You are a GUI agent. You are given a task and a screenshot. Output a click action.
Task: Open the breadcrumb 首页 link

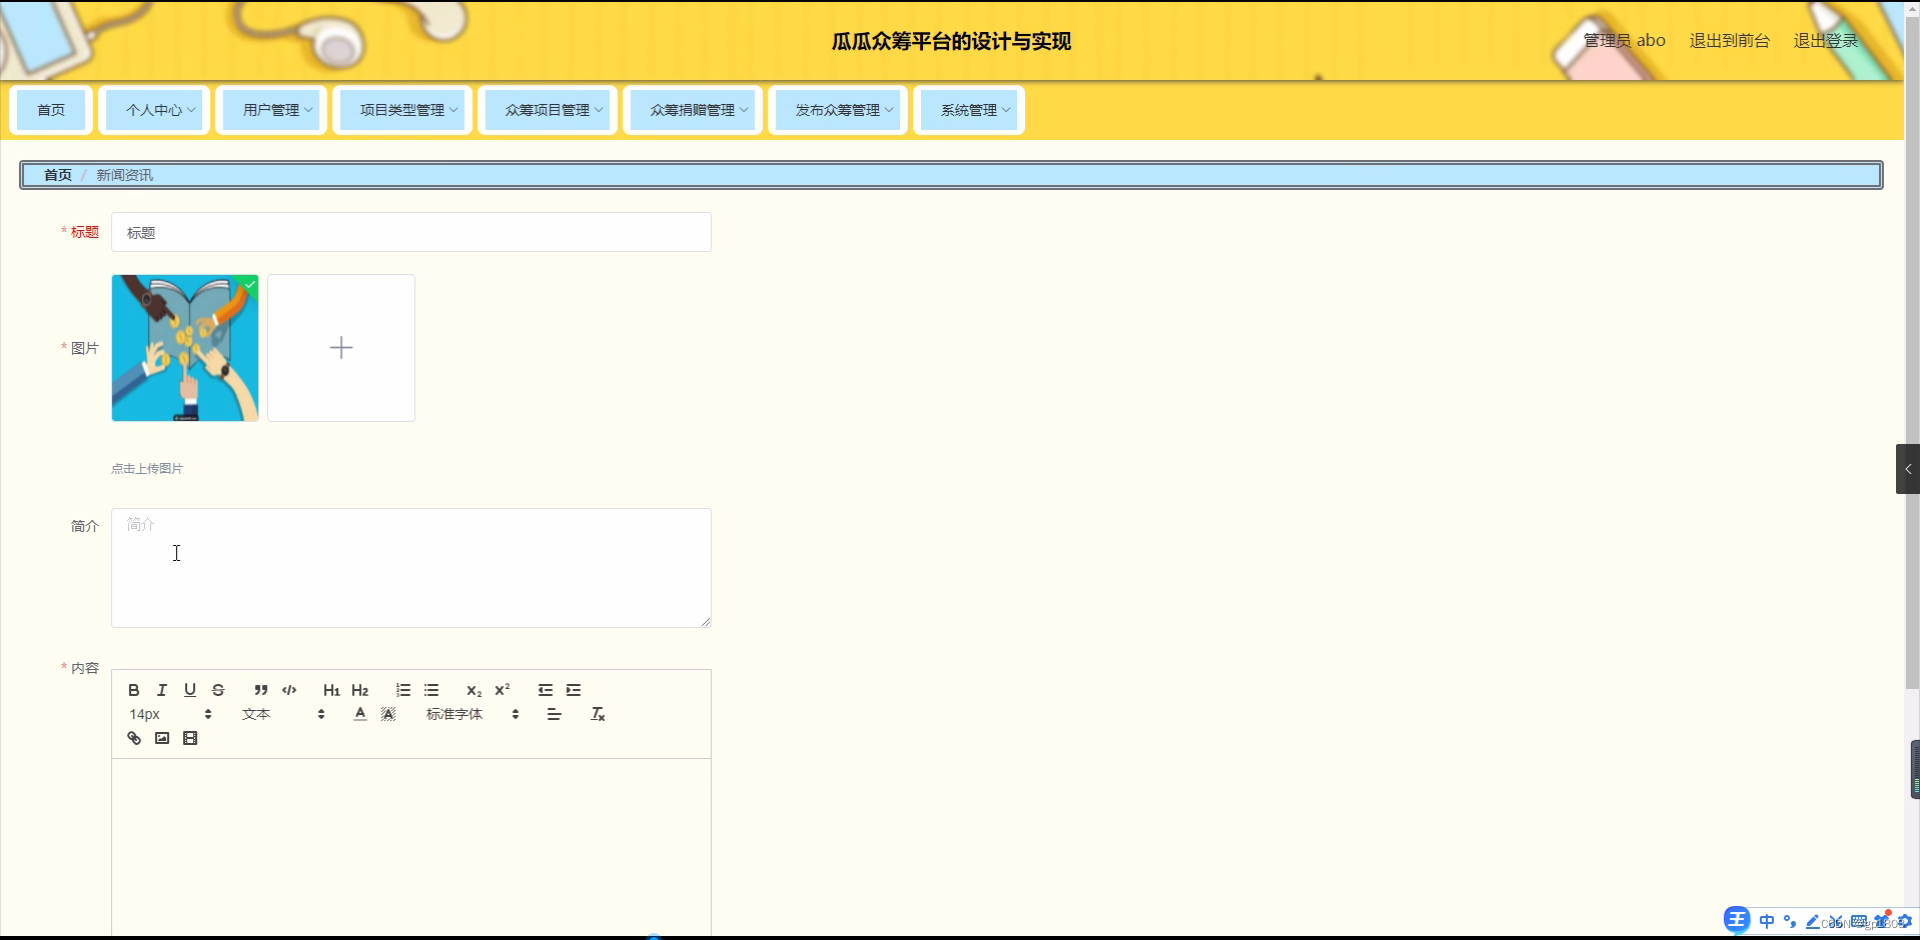coord(57,175)
